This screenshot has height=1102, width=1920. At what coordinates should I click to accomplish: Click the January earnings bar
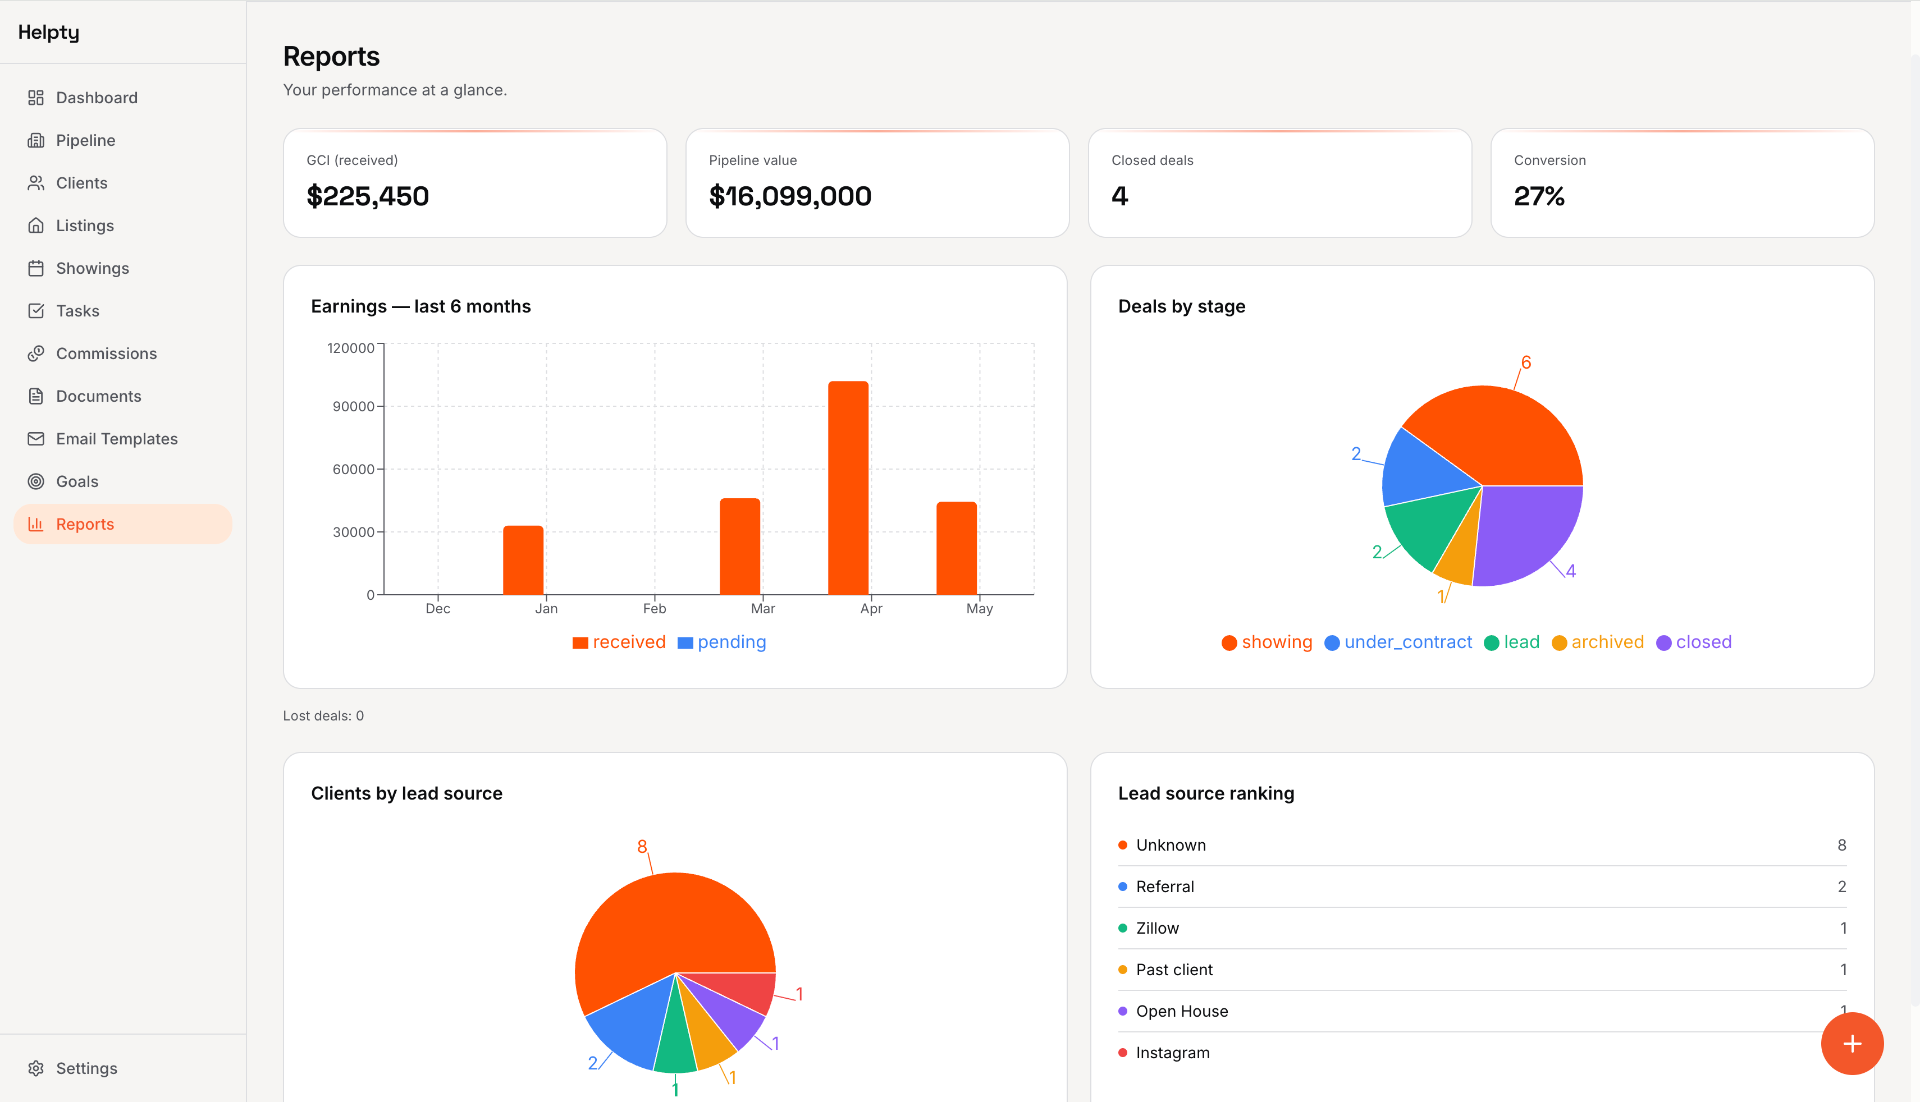[x=523, y=560]
